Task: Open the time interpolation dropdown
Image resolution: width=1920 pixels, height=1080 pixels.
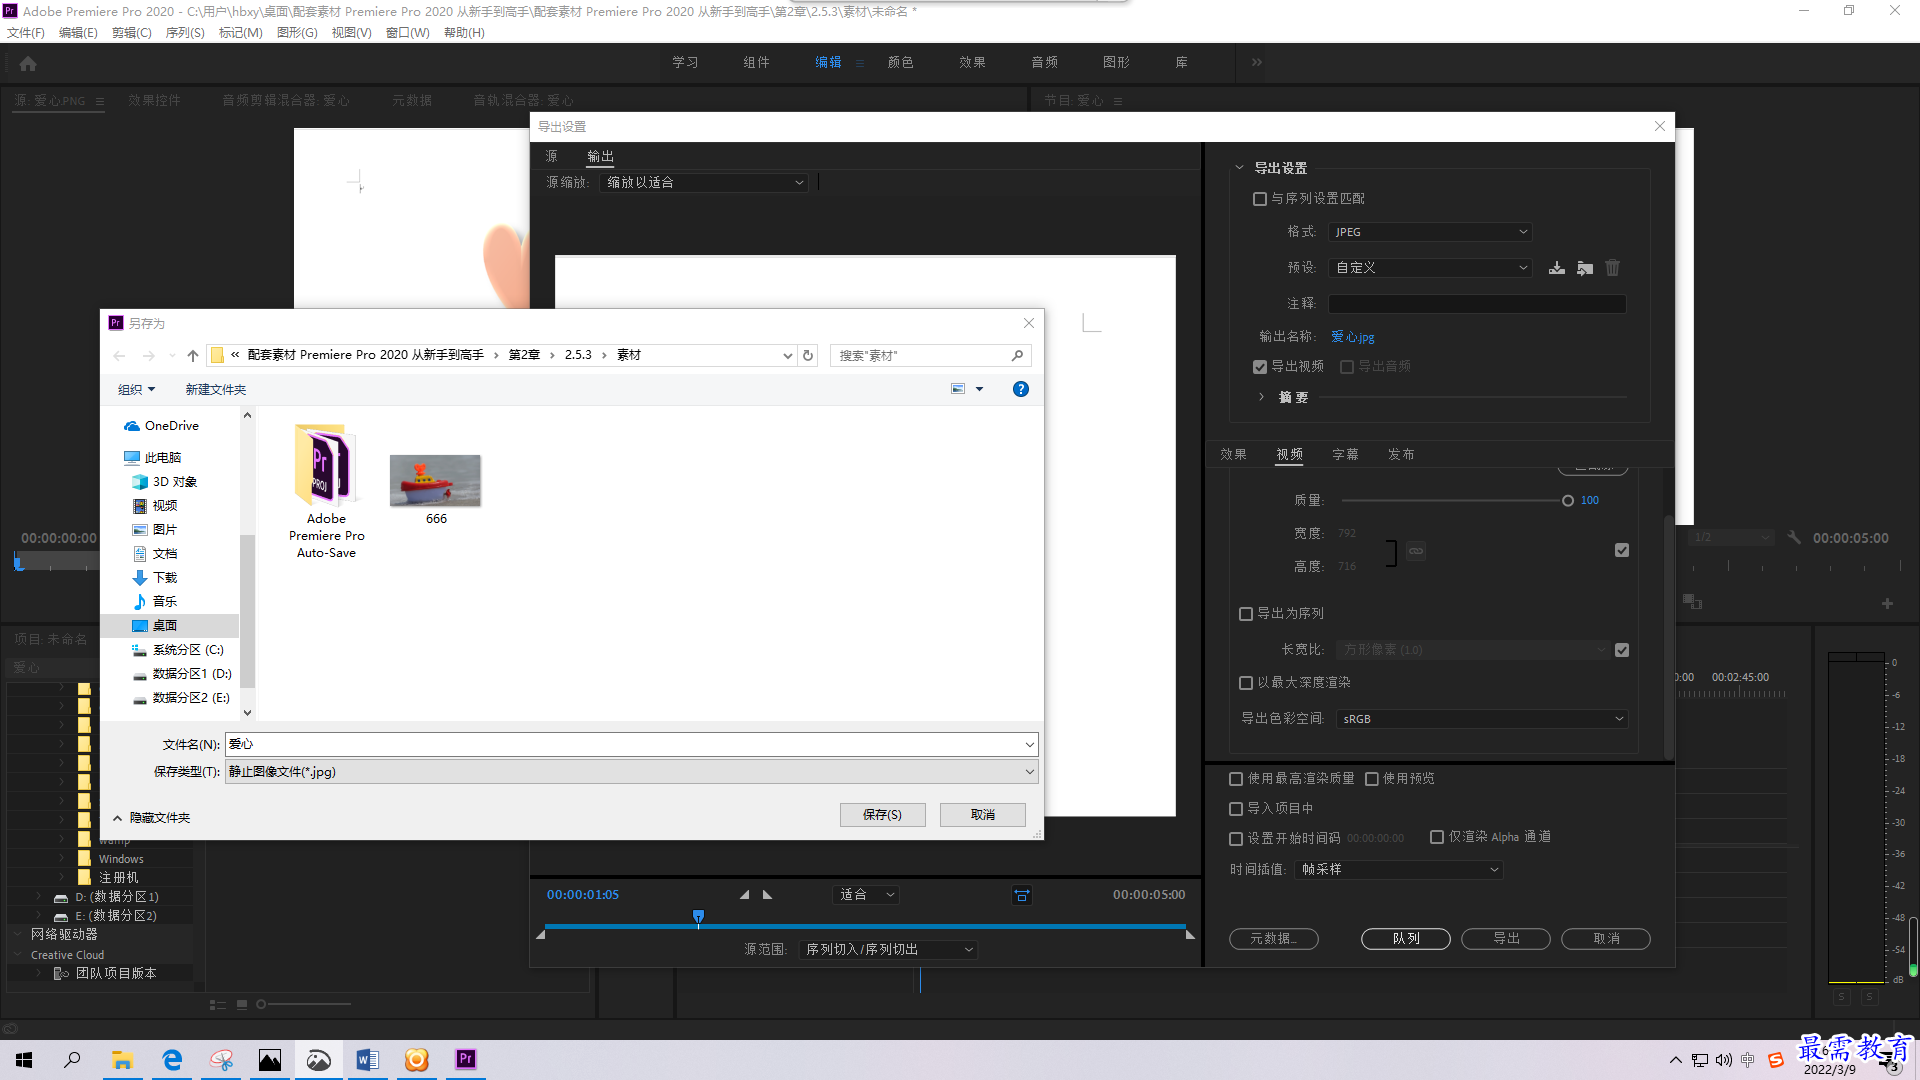Action: (x=1398, y=870)
